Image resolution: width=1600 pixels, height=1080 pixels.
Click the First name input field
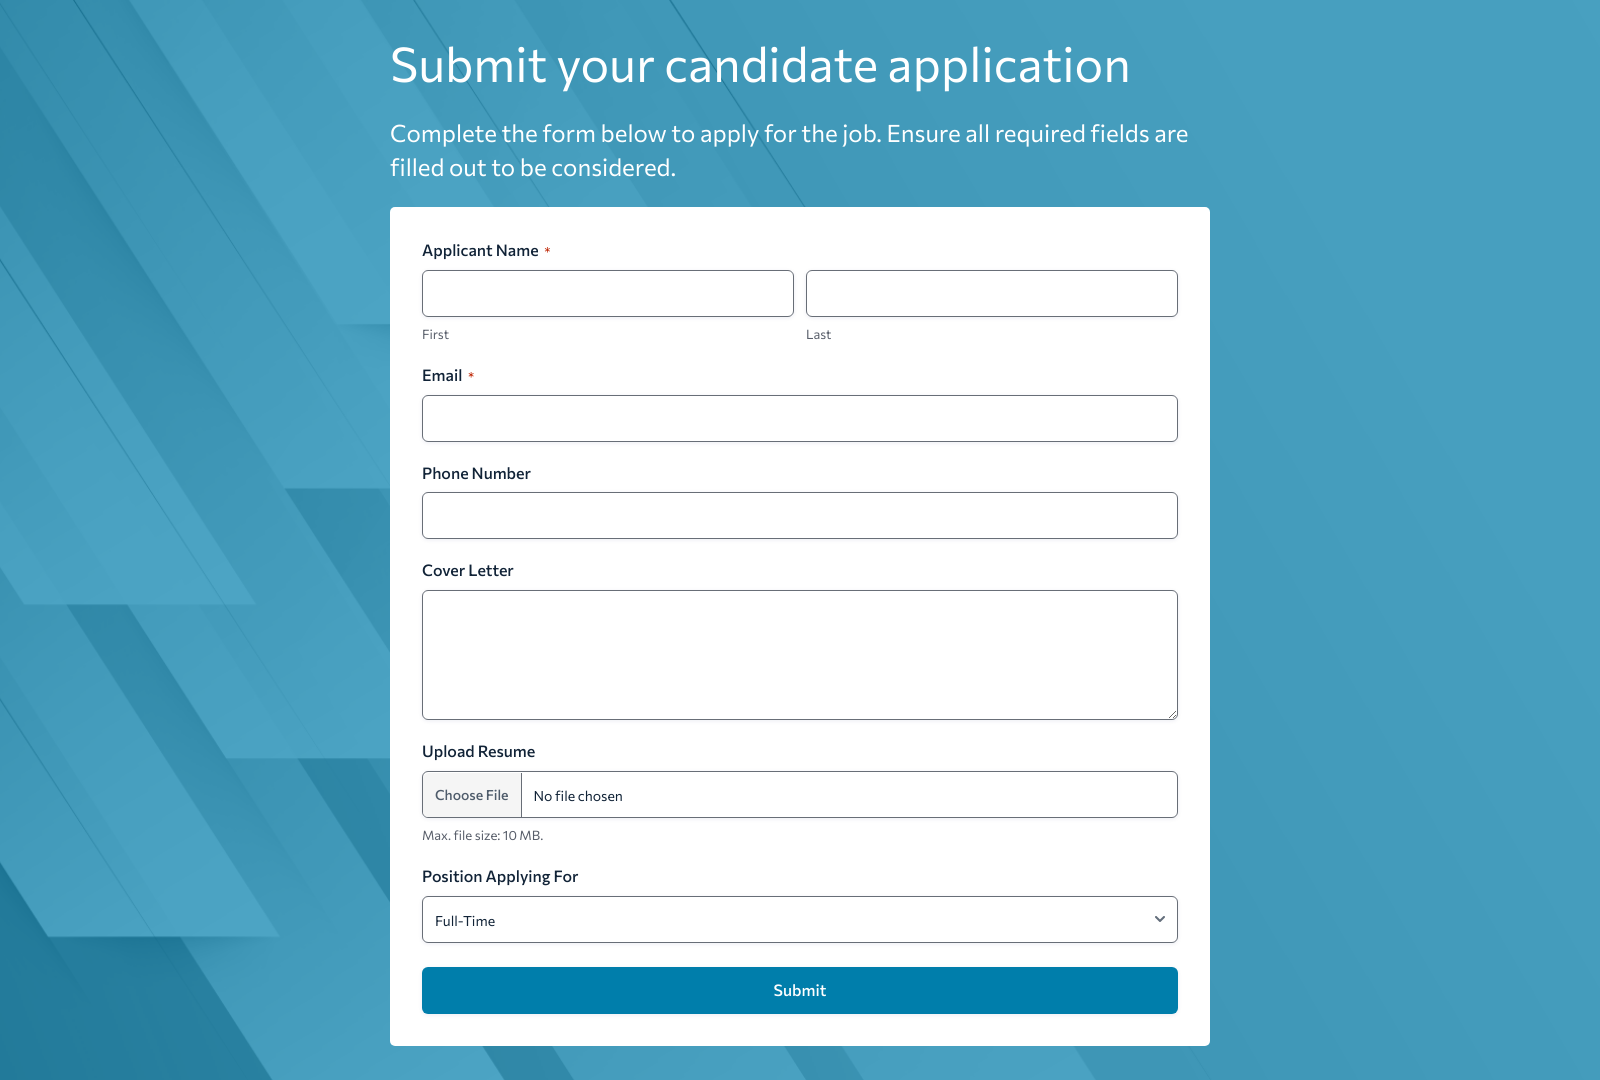(607, 293)
